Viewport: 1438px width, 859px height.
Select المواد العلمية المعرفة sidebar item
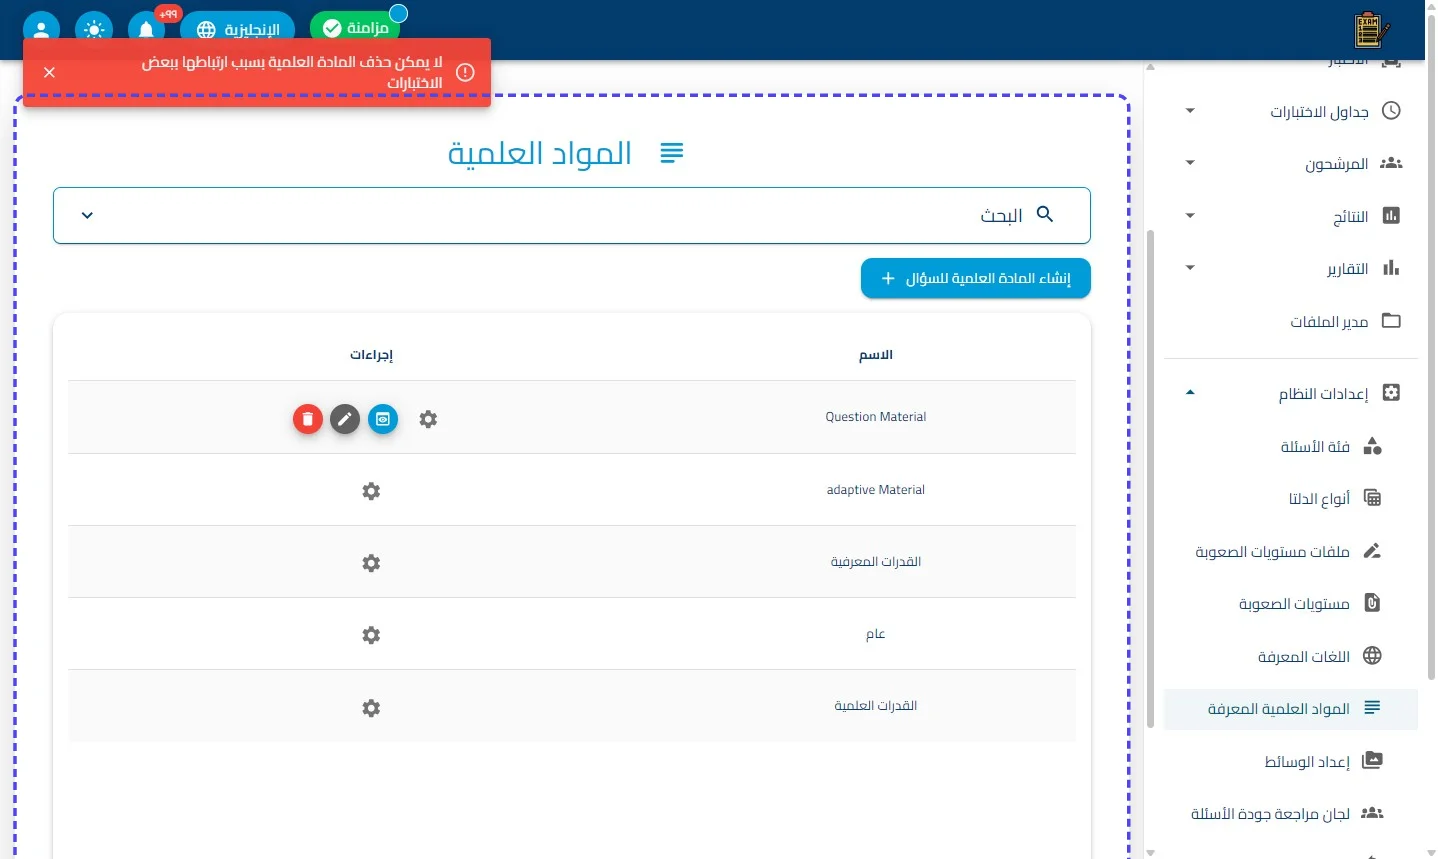[x=1291, y=709]
